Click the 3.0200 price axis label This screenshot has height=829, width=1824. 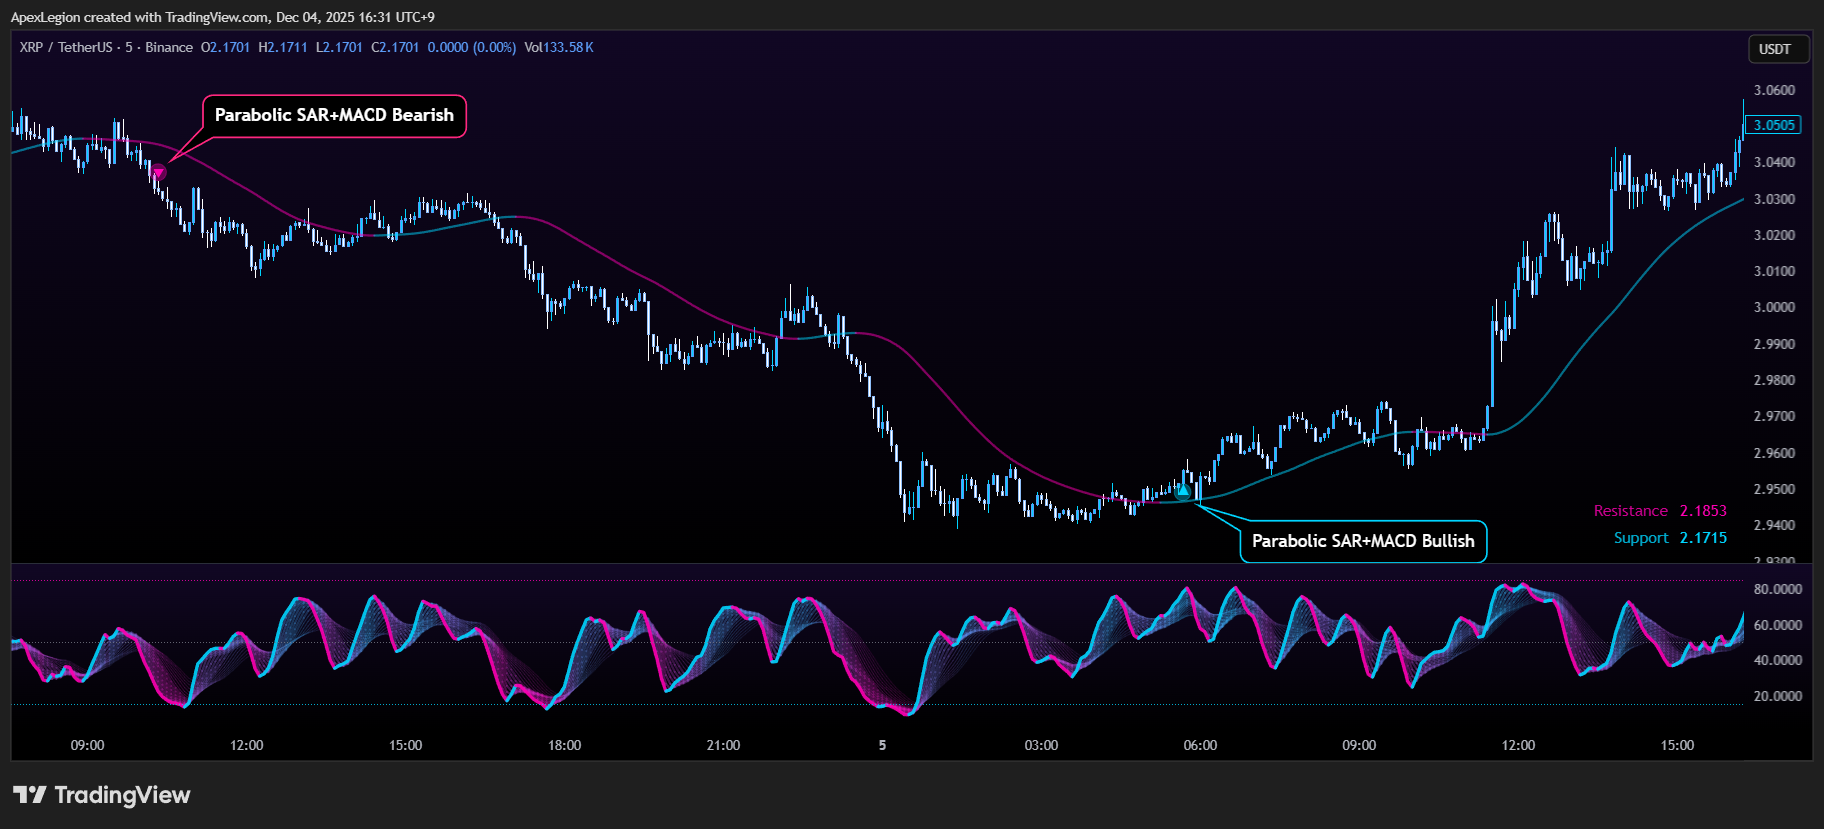tap(1775, 235)
